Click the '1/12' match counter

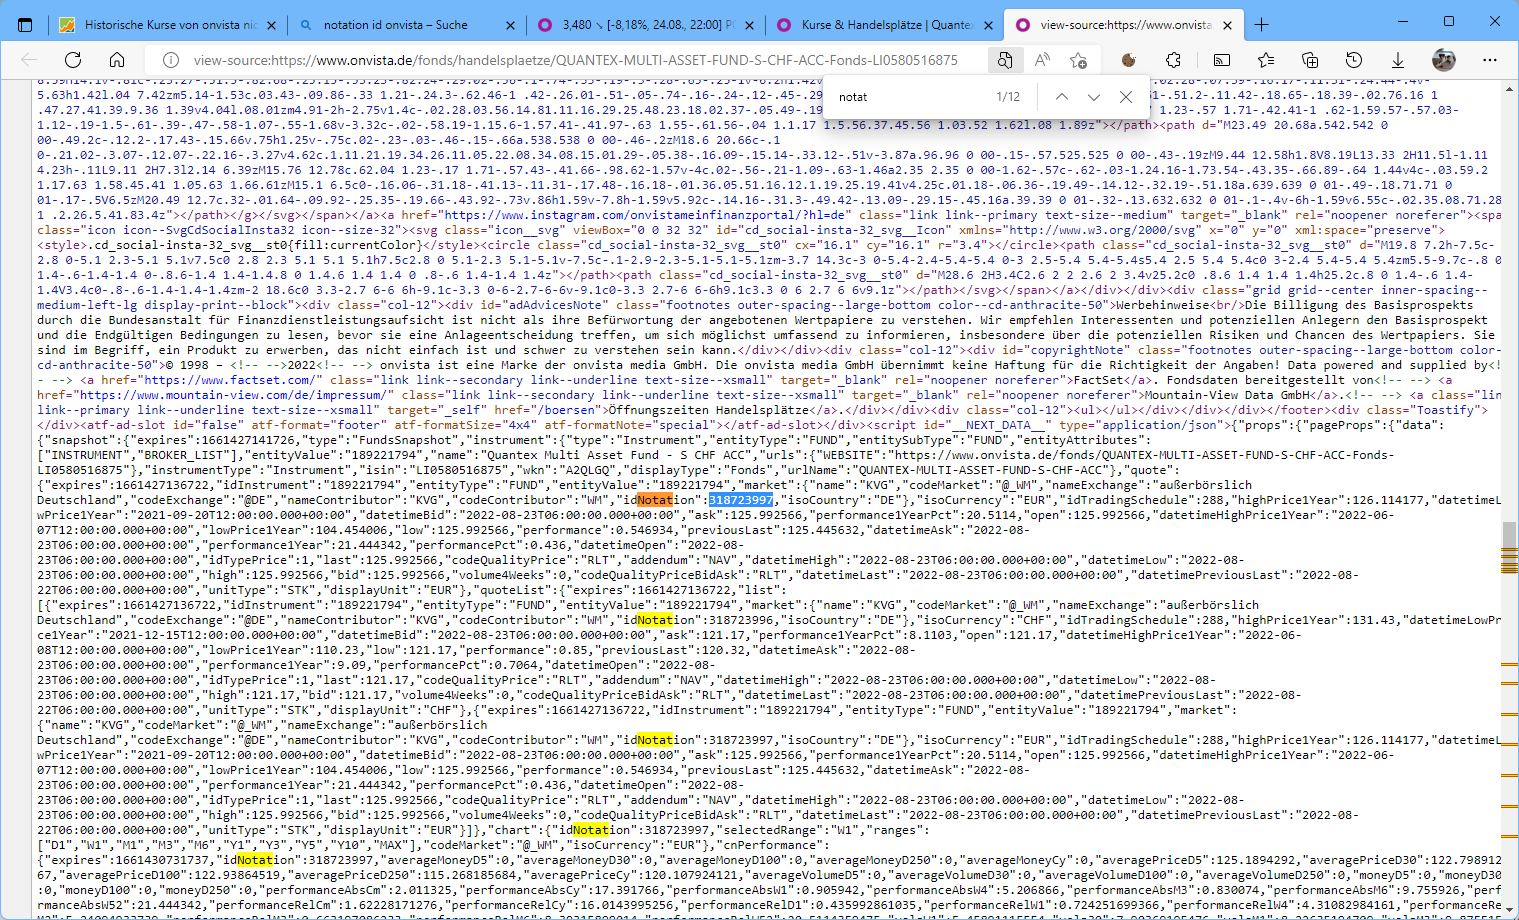click(1008, 97)
